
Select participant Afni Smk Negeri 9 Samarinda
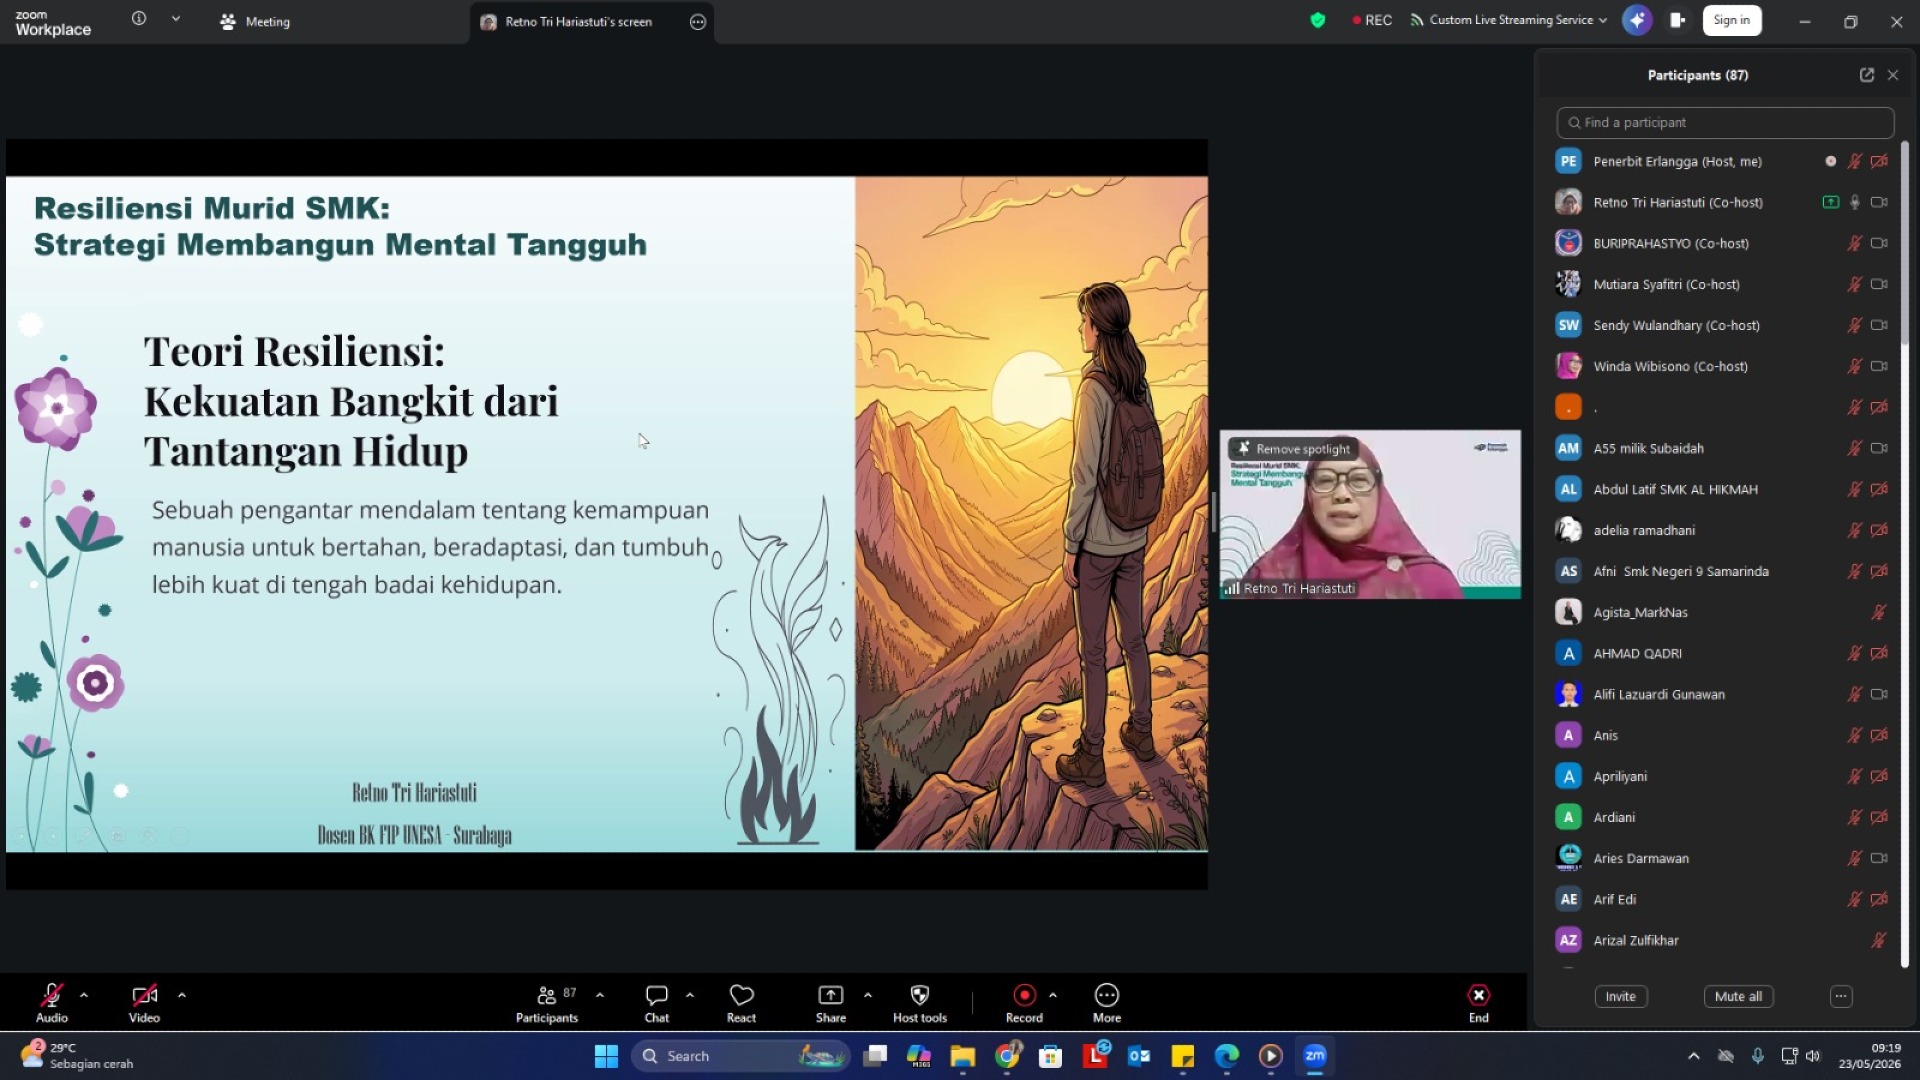coord(1724,571)
